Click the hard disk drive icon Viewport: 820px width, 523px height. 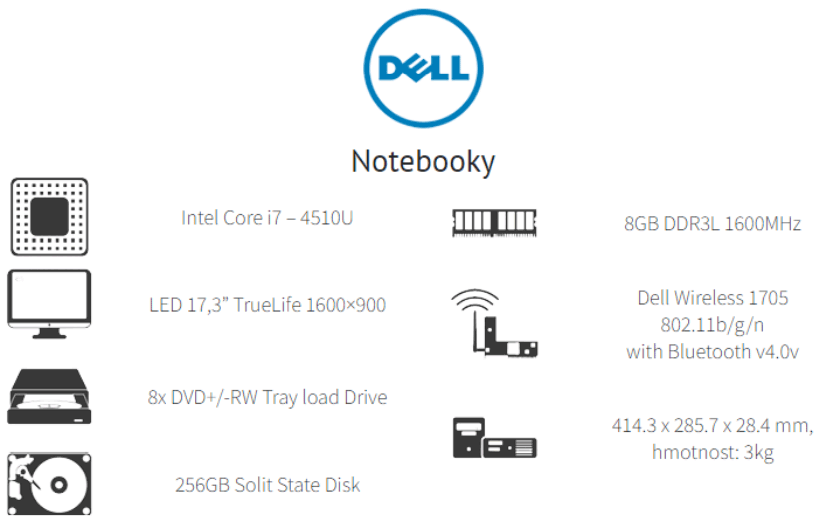(x=49, y=484)
